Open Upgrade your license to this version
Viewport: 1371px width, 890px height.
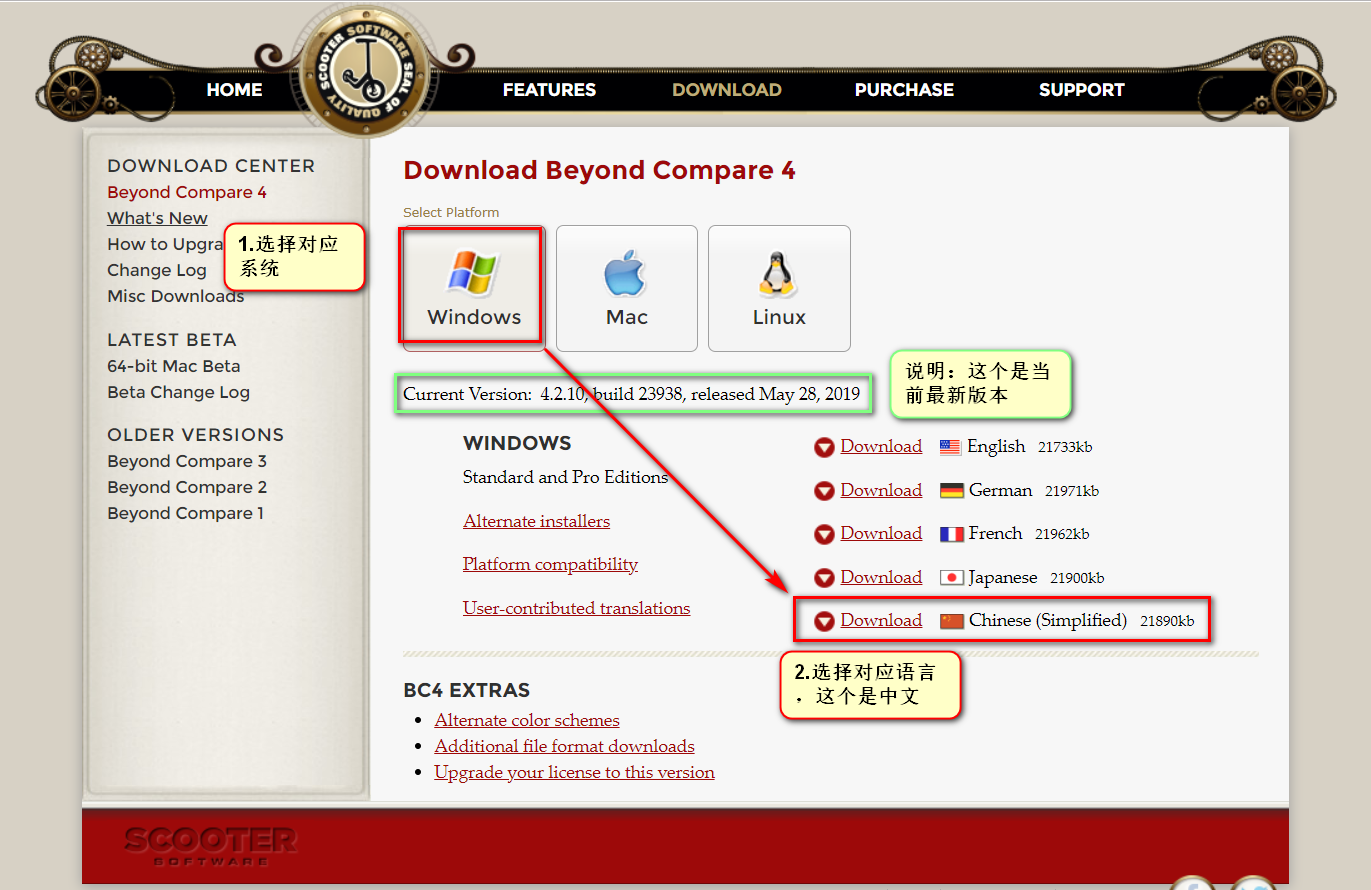point(574,772)
